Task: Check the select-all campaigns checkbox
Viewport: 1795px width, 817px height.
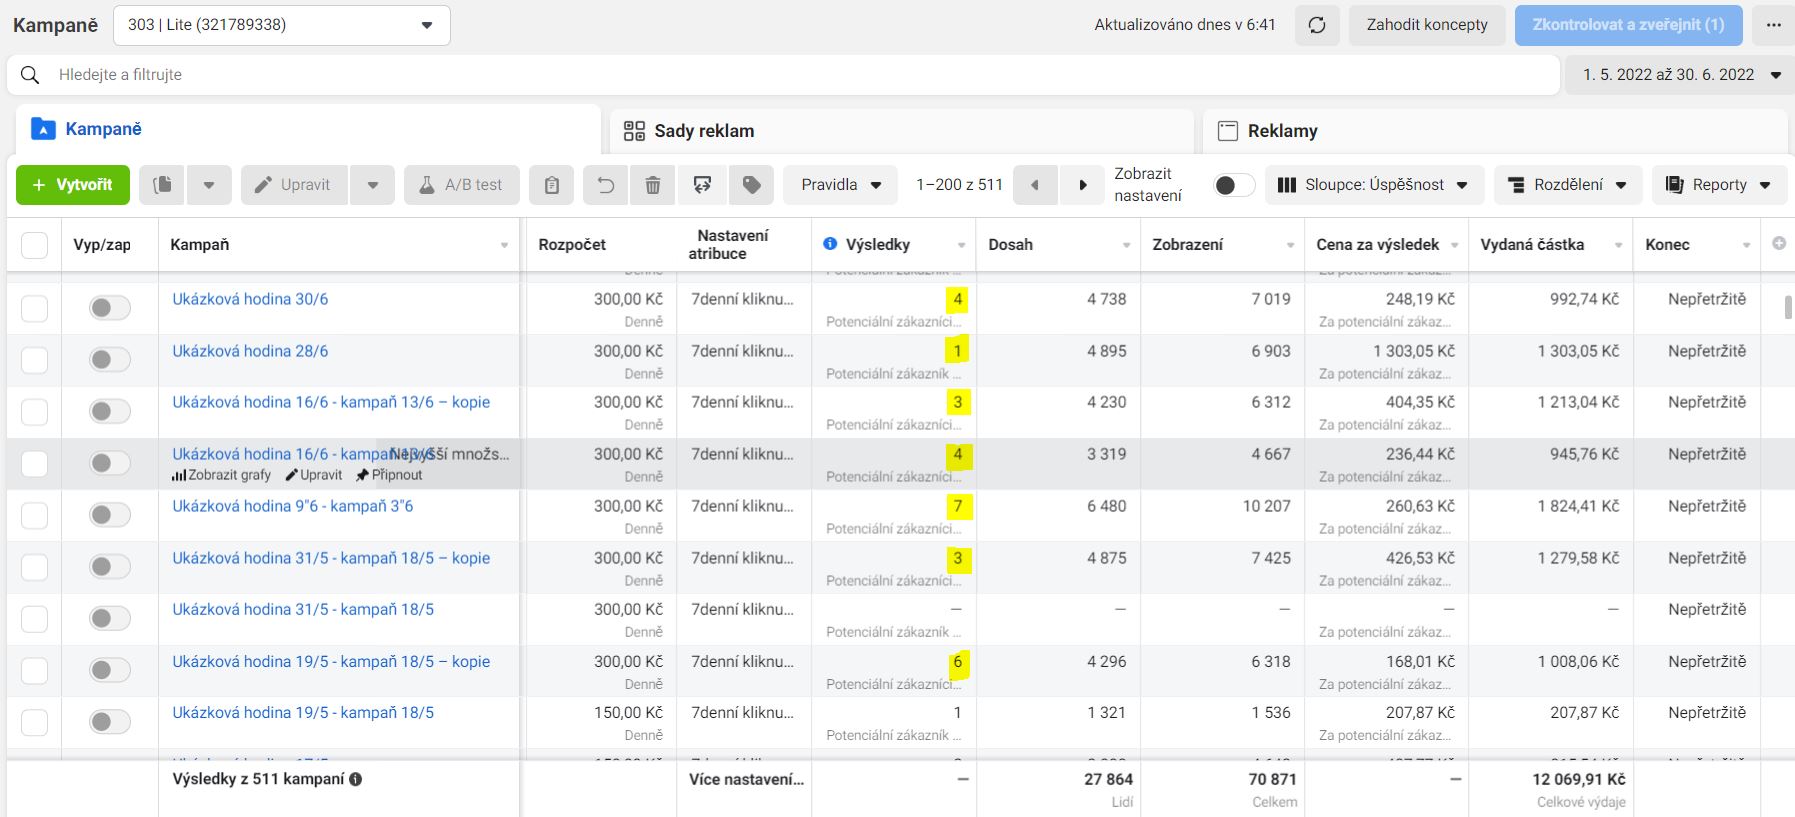Action: pos(35,245)
